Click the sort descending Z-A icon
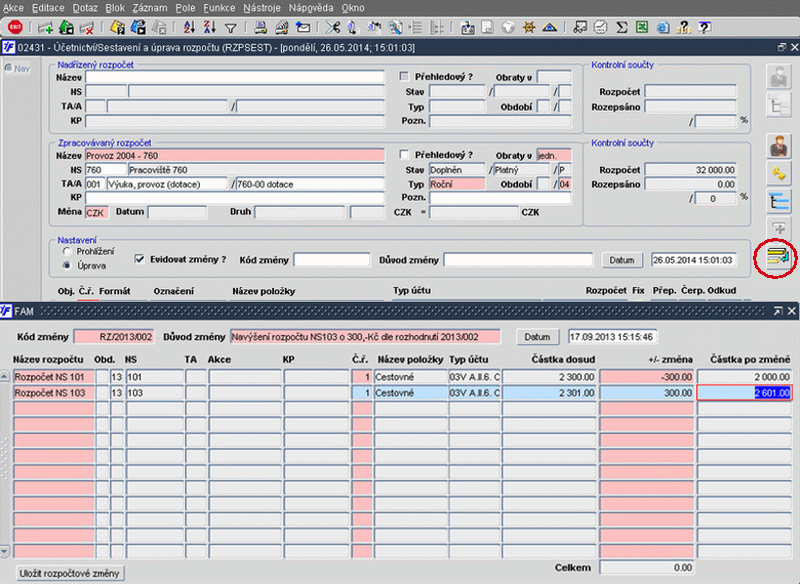 pos(210,27)
